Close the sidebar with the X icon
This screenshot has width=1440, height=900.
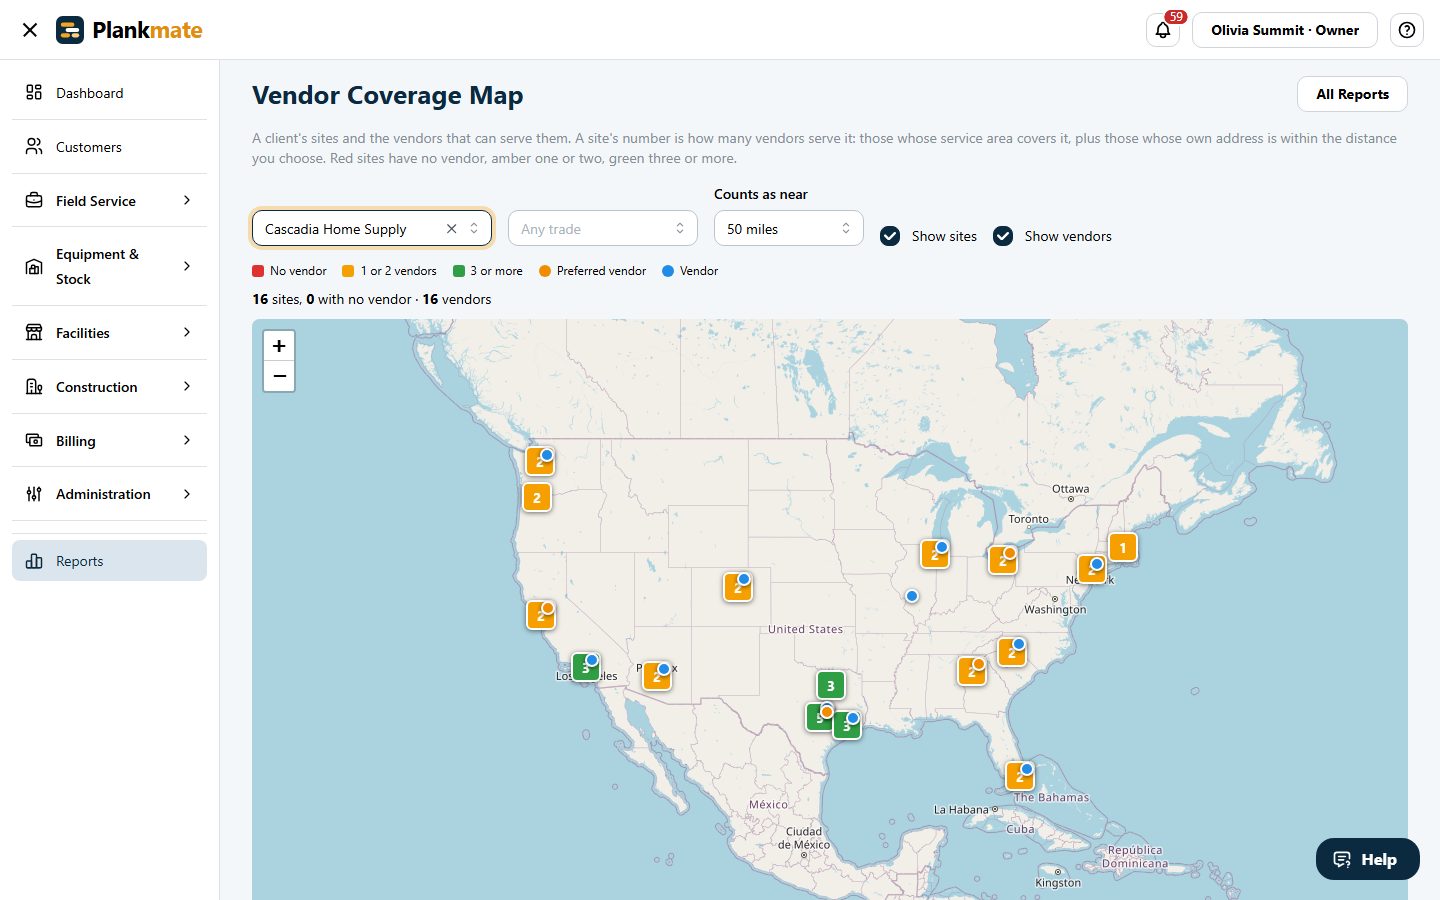point(30,30)
